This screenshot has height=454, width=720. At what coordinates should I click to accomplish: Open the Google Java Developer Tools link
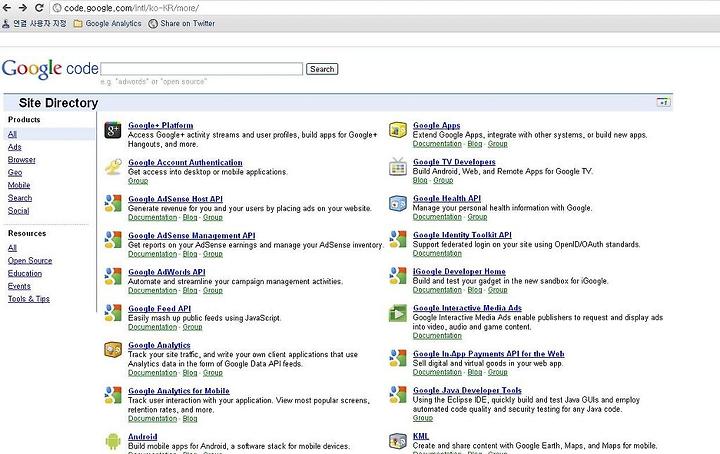coord(467,390)
